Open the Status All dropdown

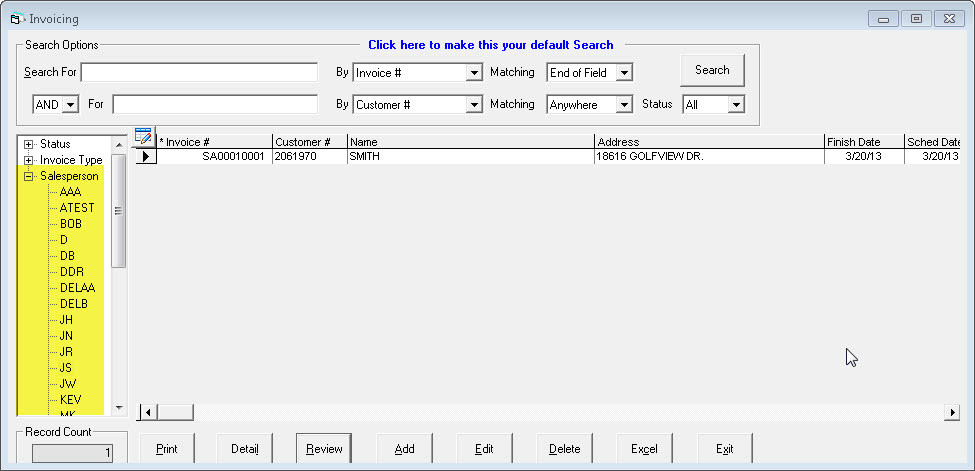pyautogui.click(x=737, y=104)
